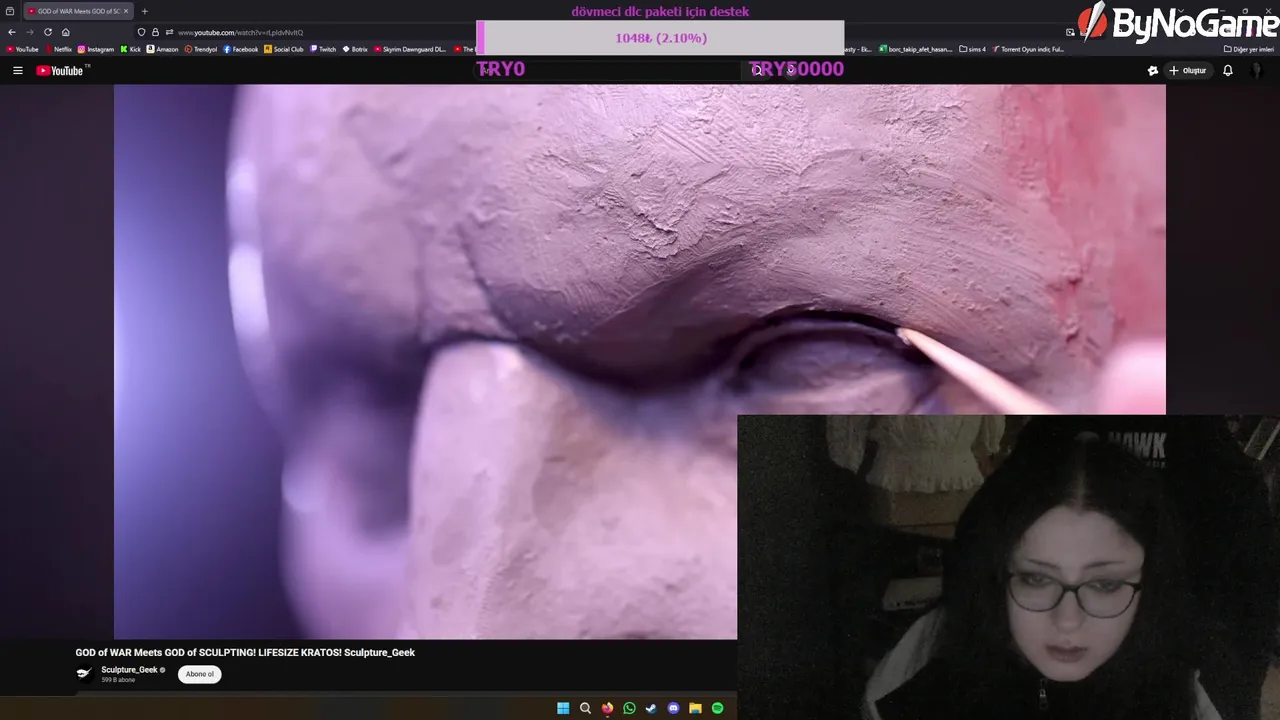The height and width of the screenshot is (720, 1280).
Task: Click the browser home icon
Action: 66,32
